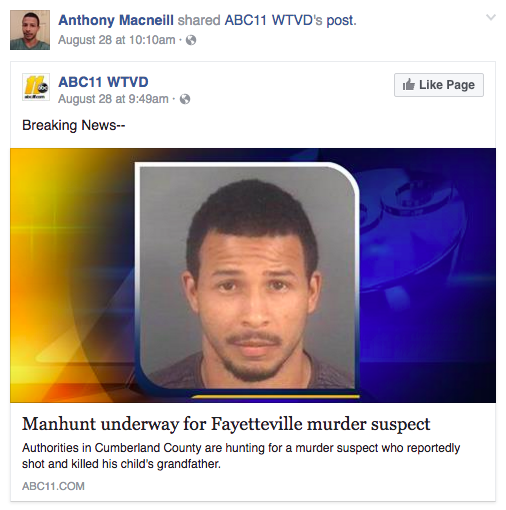Click the Like Page button
Viewport: 506px width, 510px height.
pyautogui.click(x=439, y=85)
